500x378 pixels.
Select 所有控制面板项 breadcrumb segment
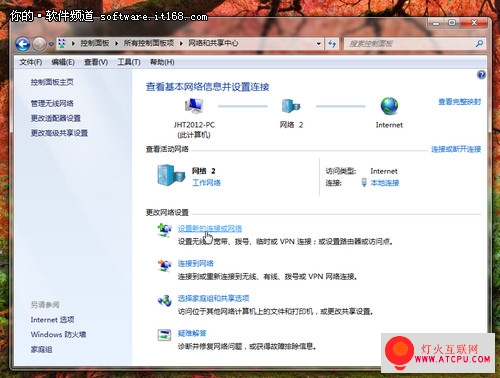click(x=149, y=43)
